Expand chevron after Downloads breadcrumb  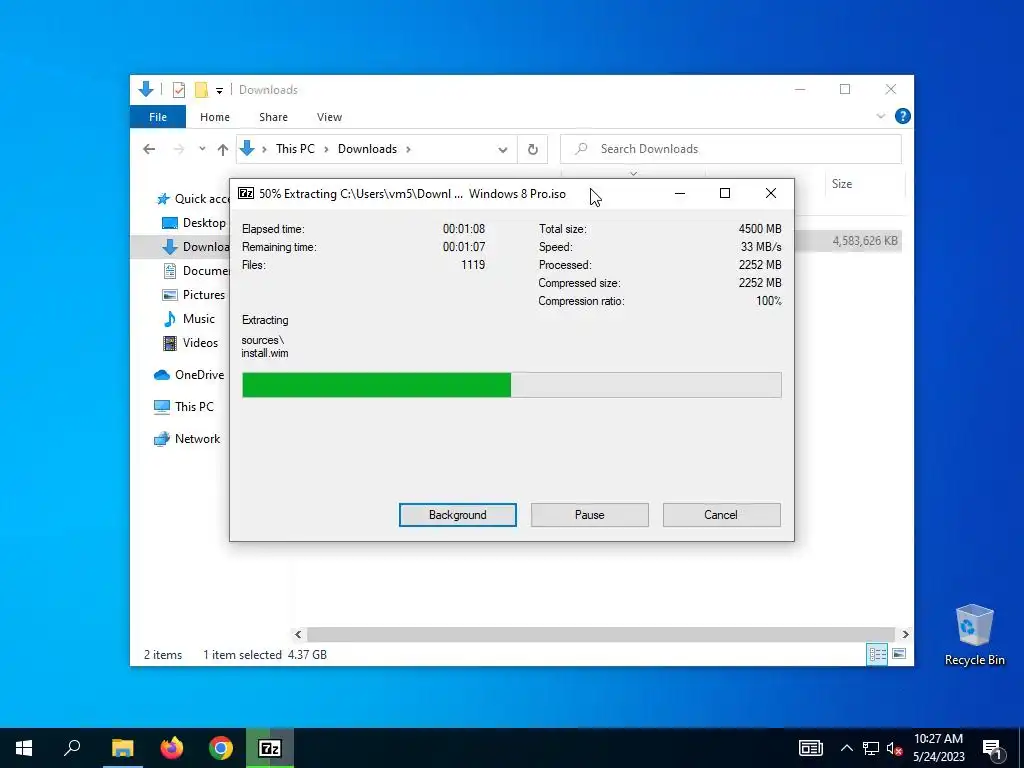click(x=408, y=149)
